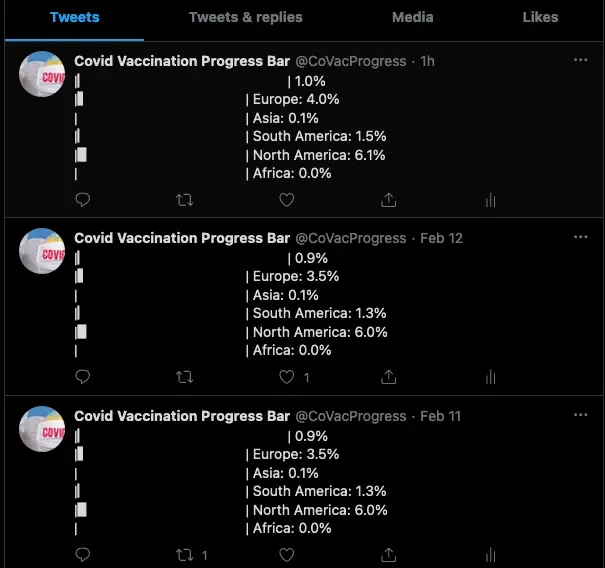Viewport: 605px width, 568px height.
Task: Open more options on Feb 11 tweet
Action: pos(580,415)
